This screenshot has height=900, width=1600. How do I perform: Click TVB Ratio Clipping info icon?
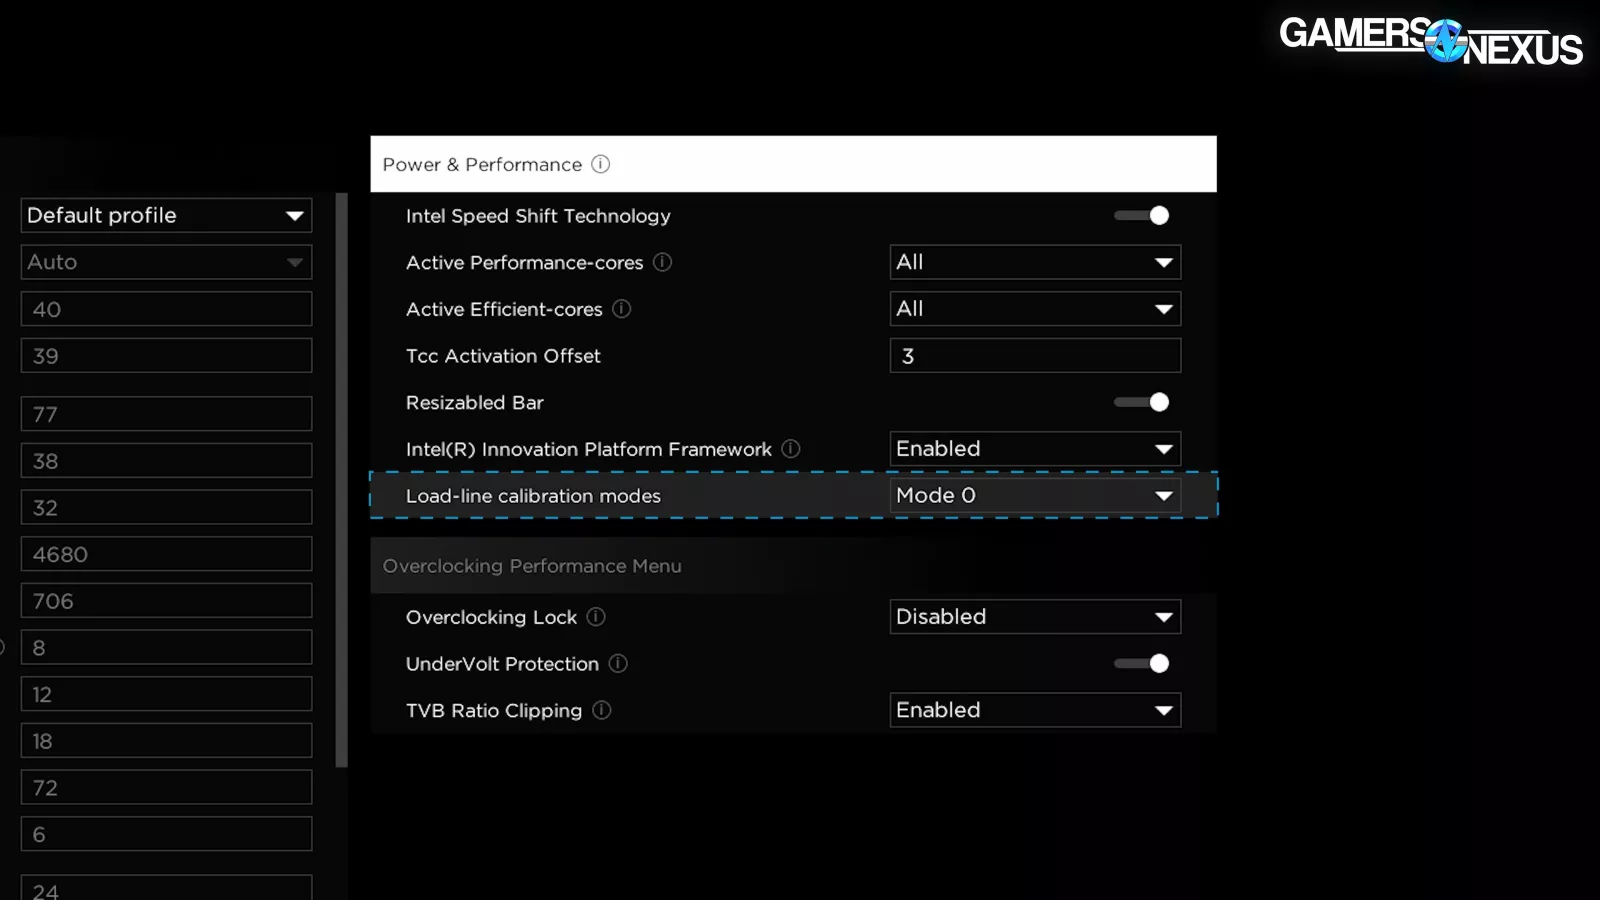(x=601, y=710)
